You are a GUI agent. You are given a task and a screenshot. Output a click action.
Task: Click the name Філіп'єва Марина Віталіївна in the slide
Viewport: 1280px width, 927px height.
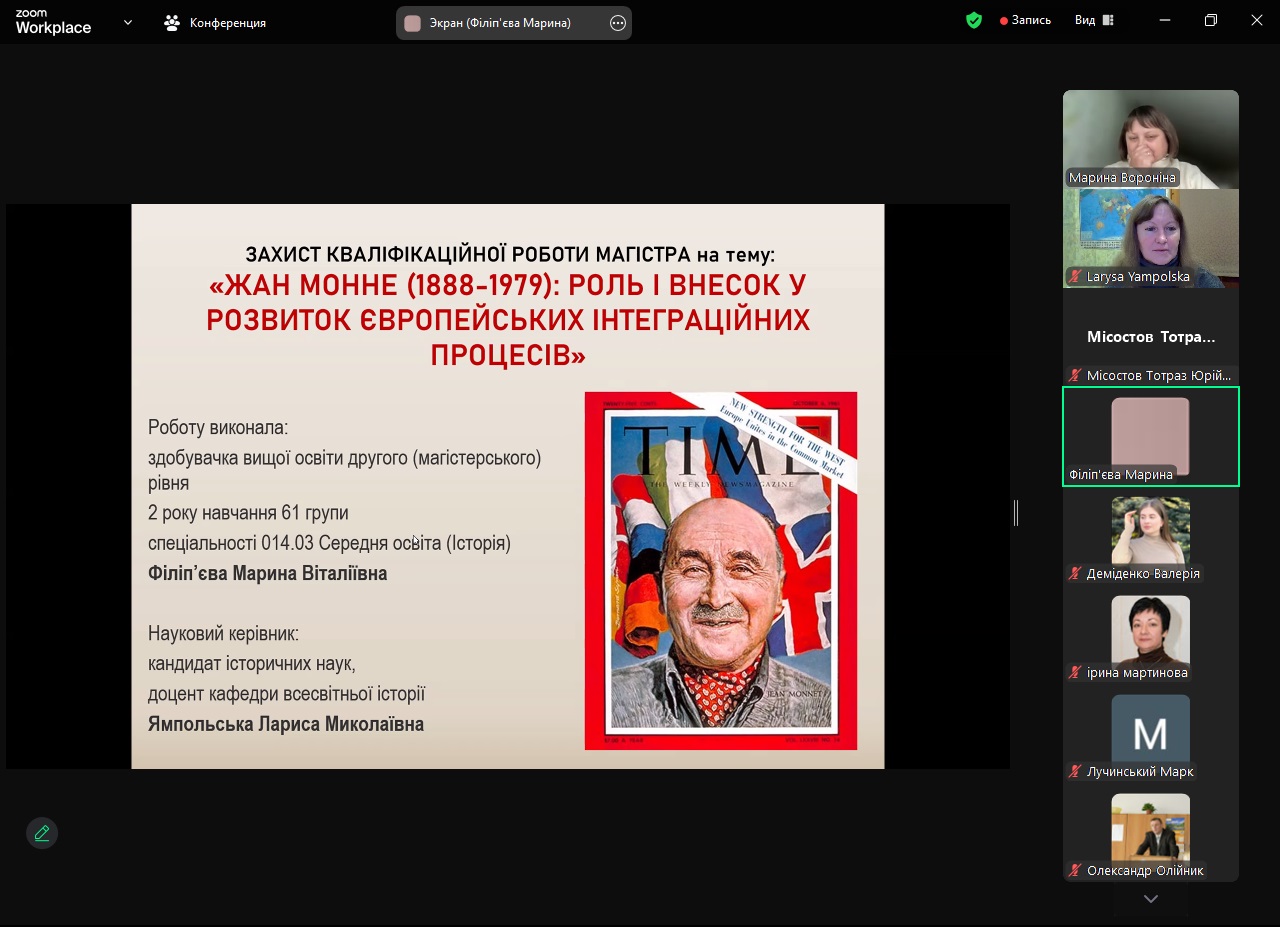pos(267,574)
